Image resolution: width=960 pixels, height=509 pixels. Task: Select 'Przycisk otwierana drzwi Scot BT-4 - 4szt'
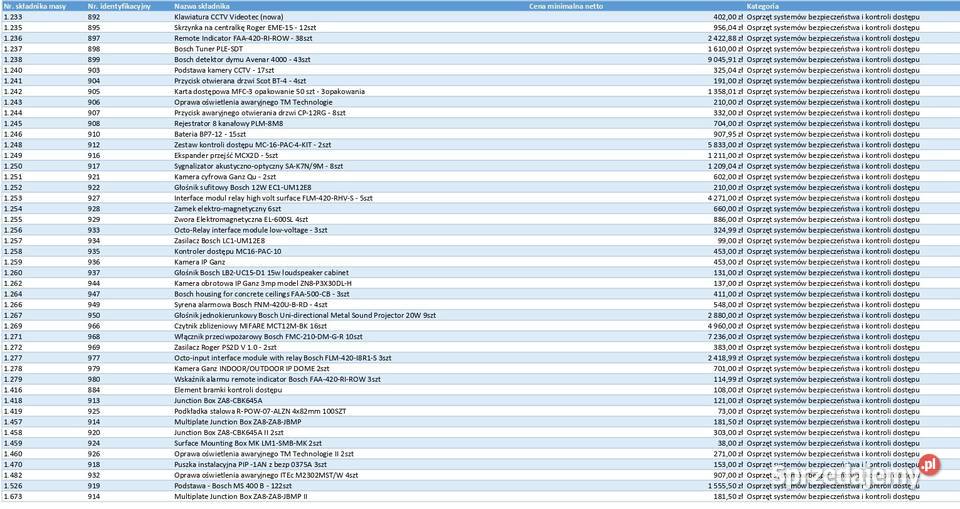click(240, 81)
